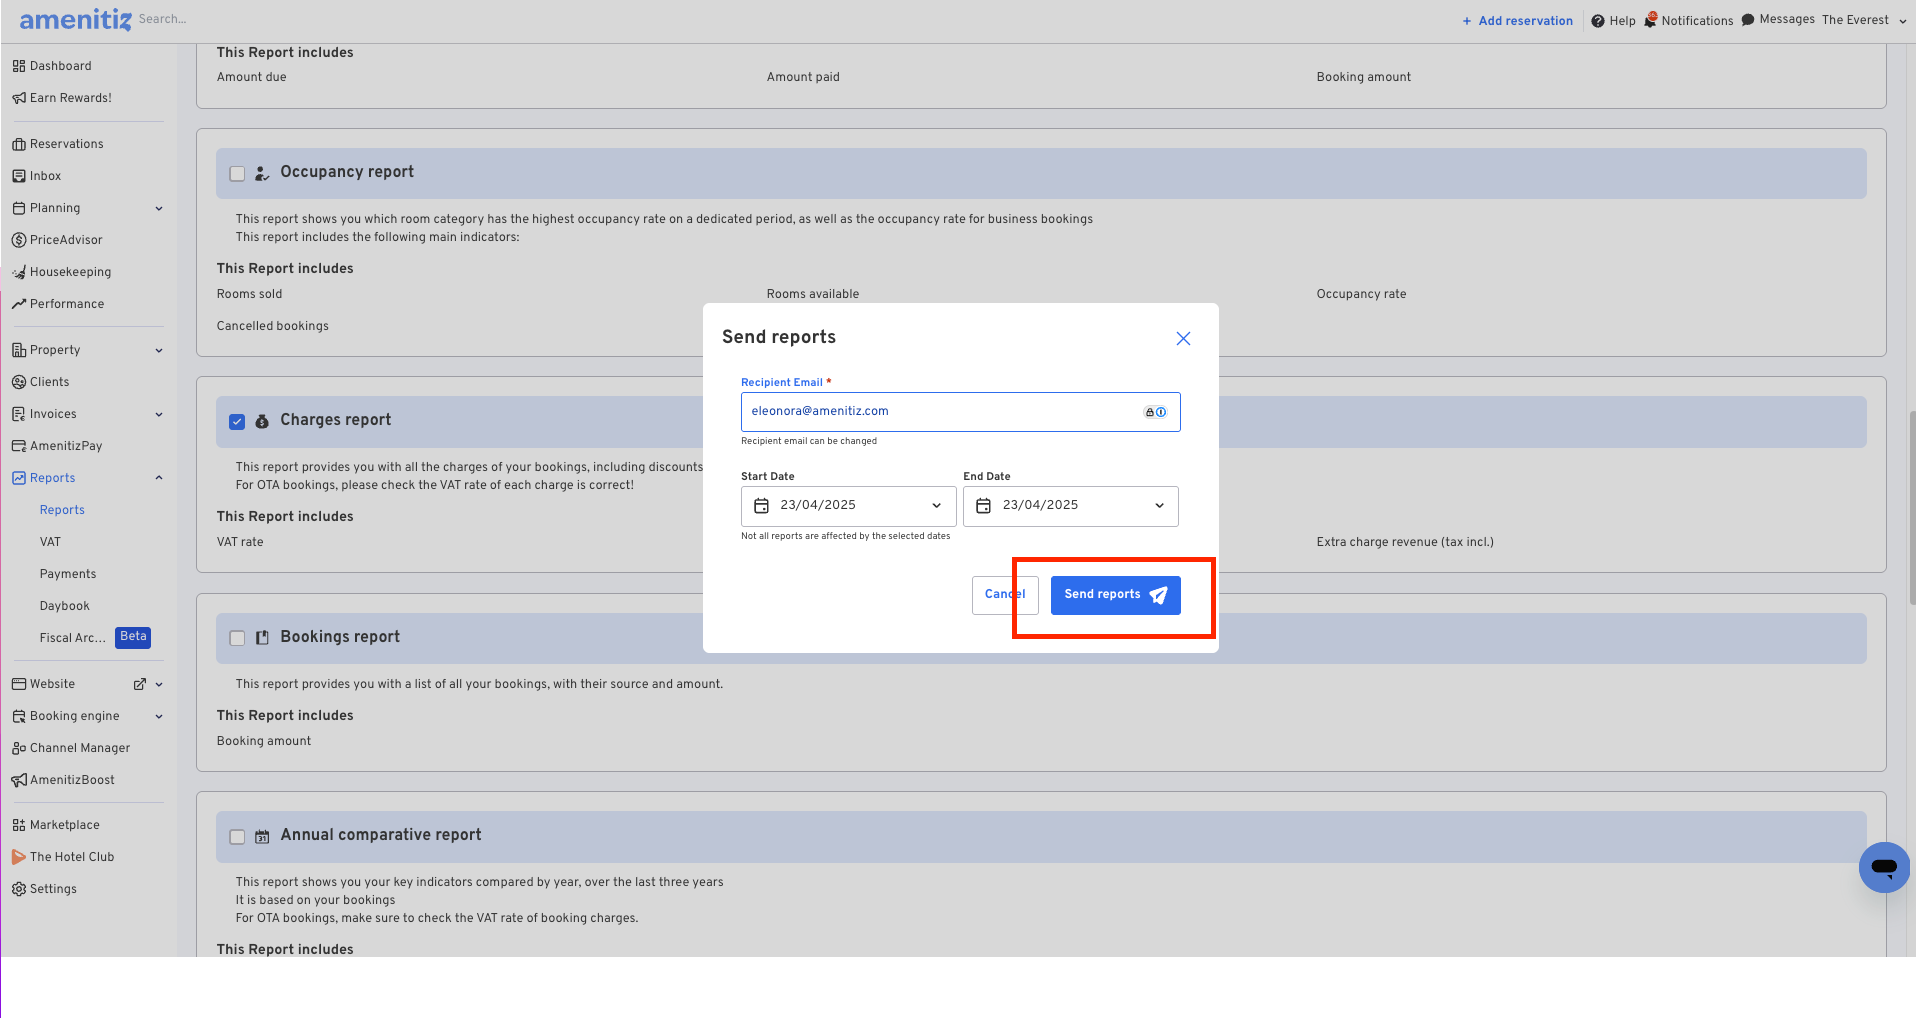This screenshot has height=1018, width=1916.
Task: Expand the Property menu chevron
Action: click(x=159, y=351)
